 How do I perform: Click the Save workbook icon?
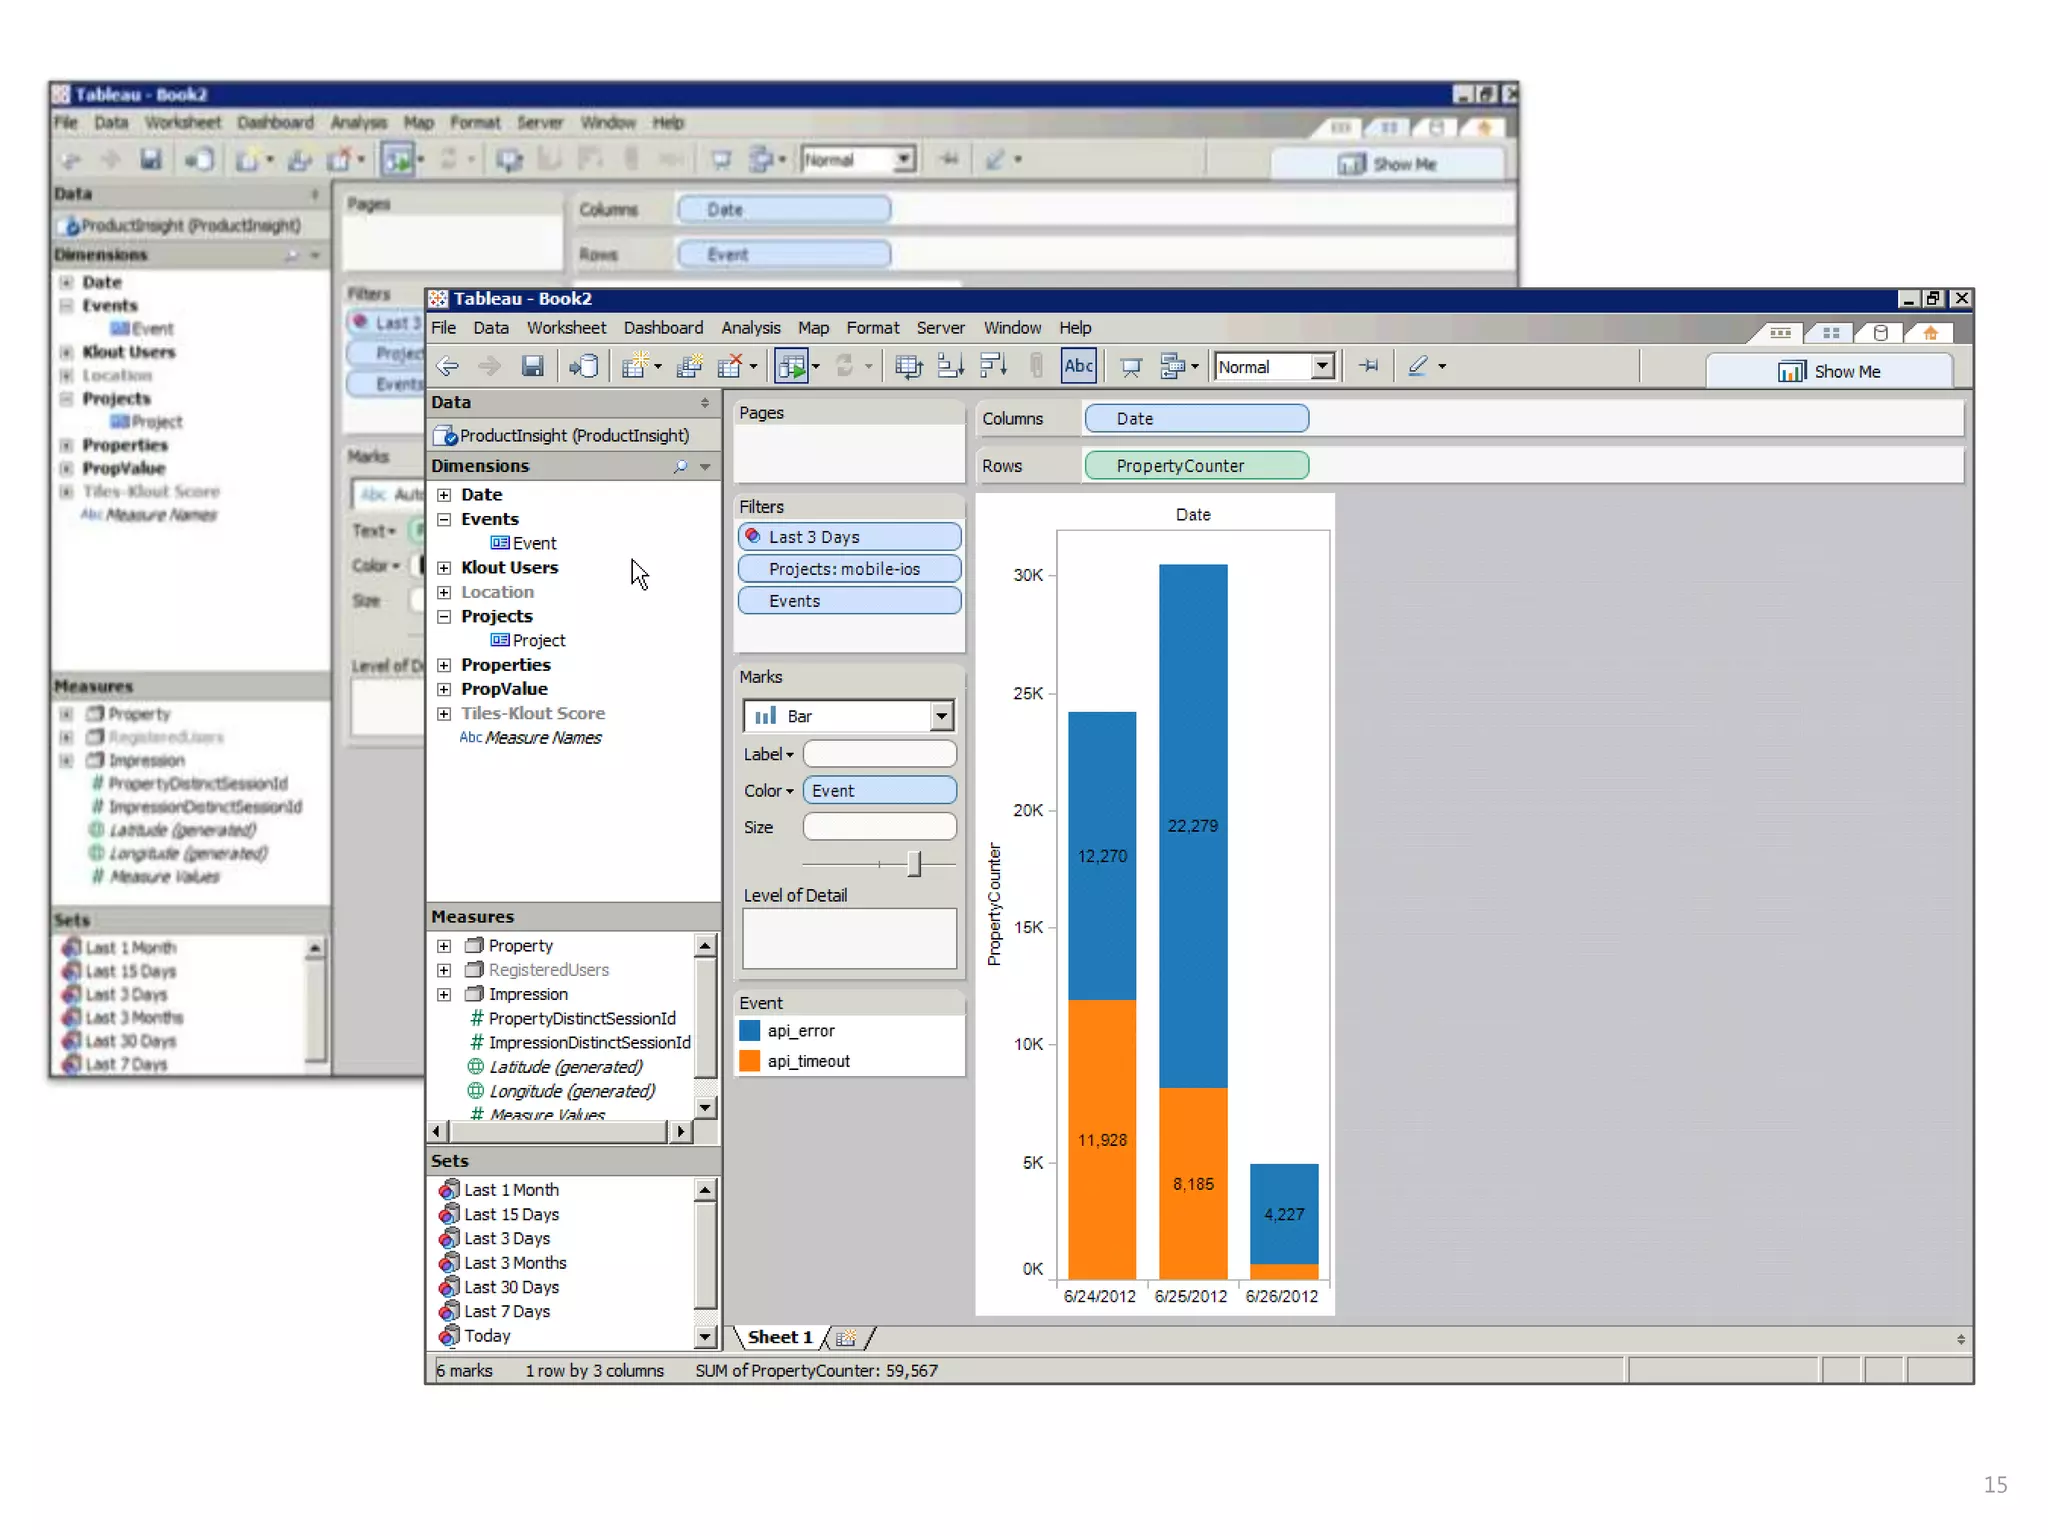[532, 367]
